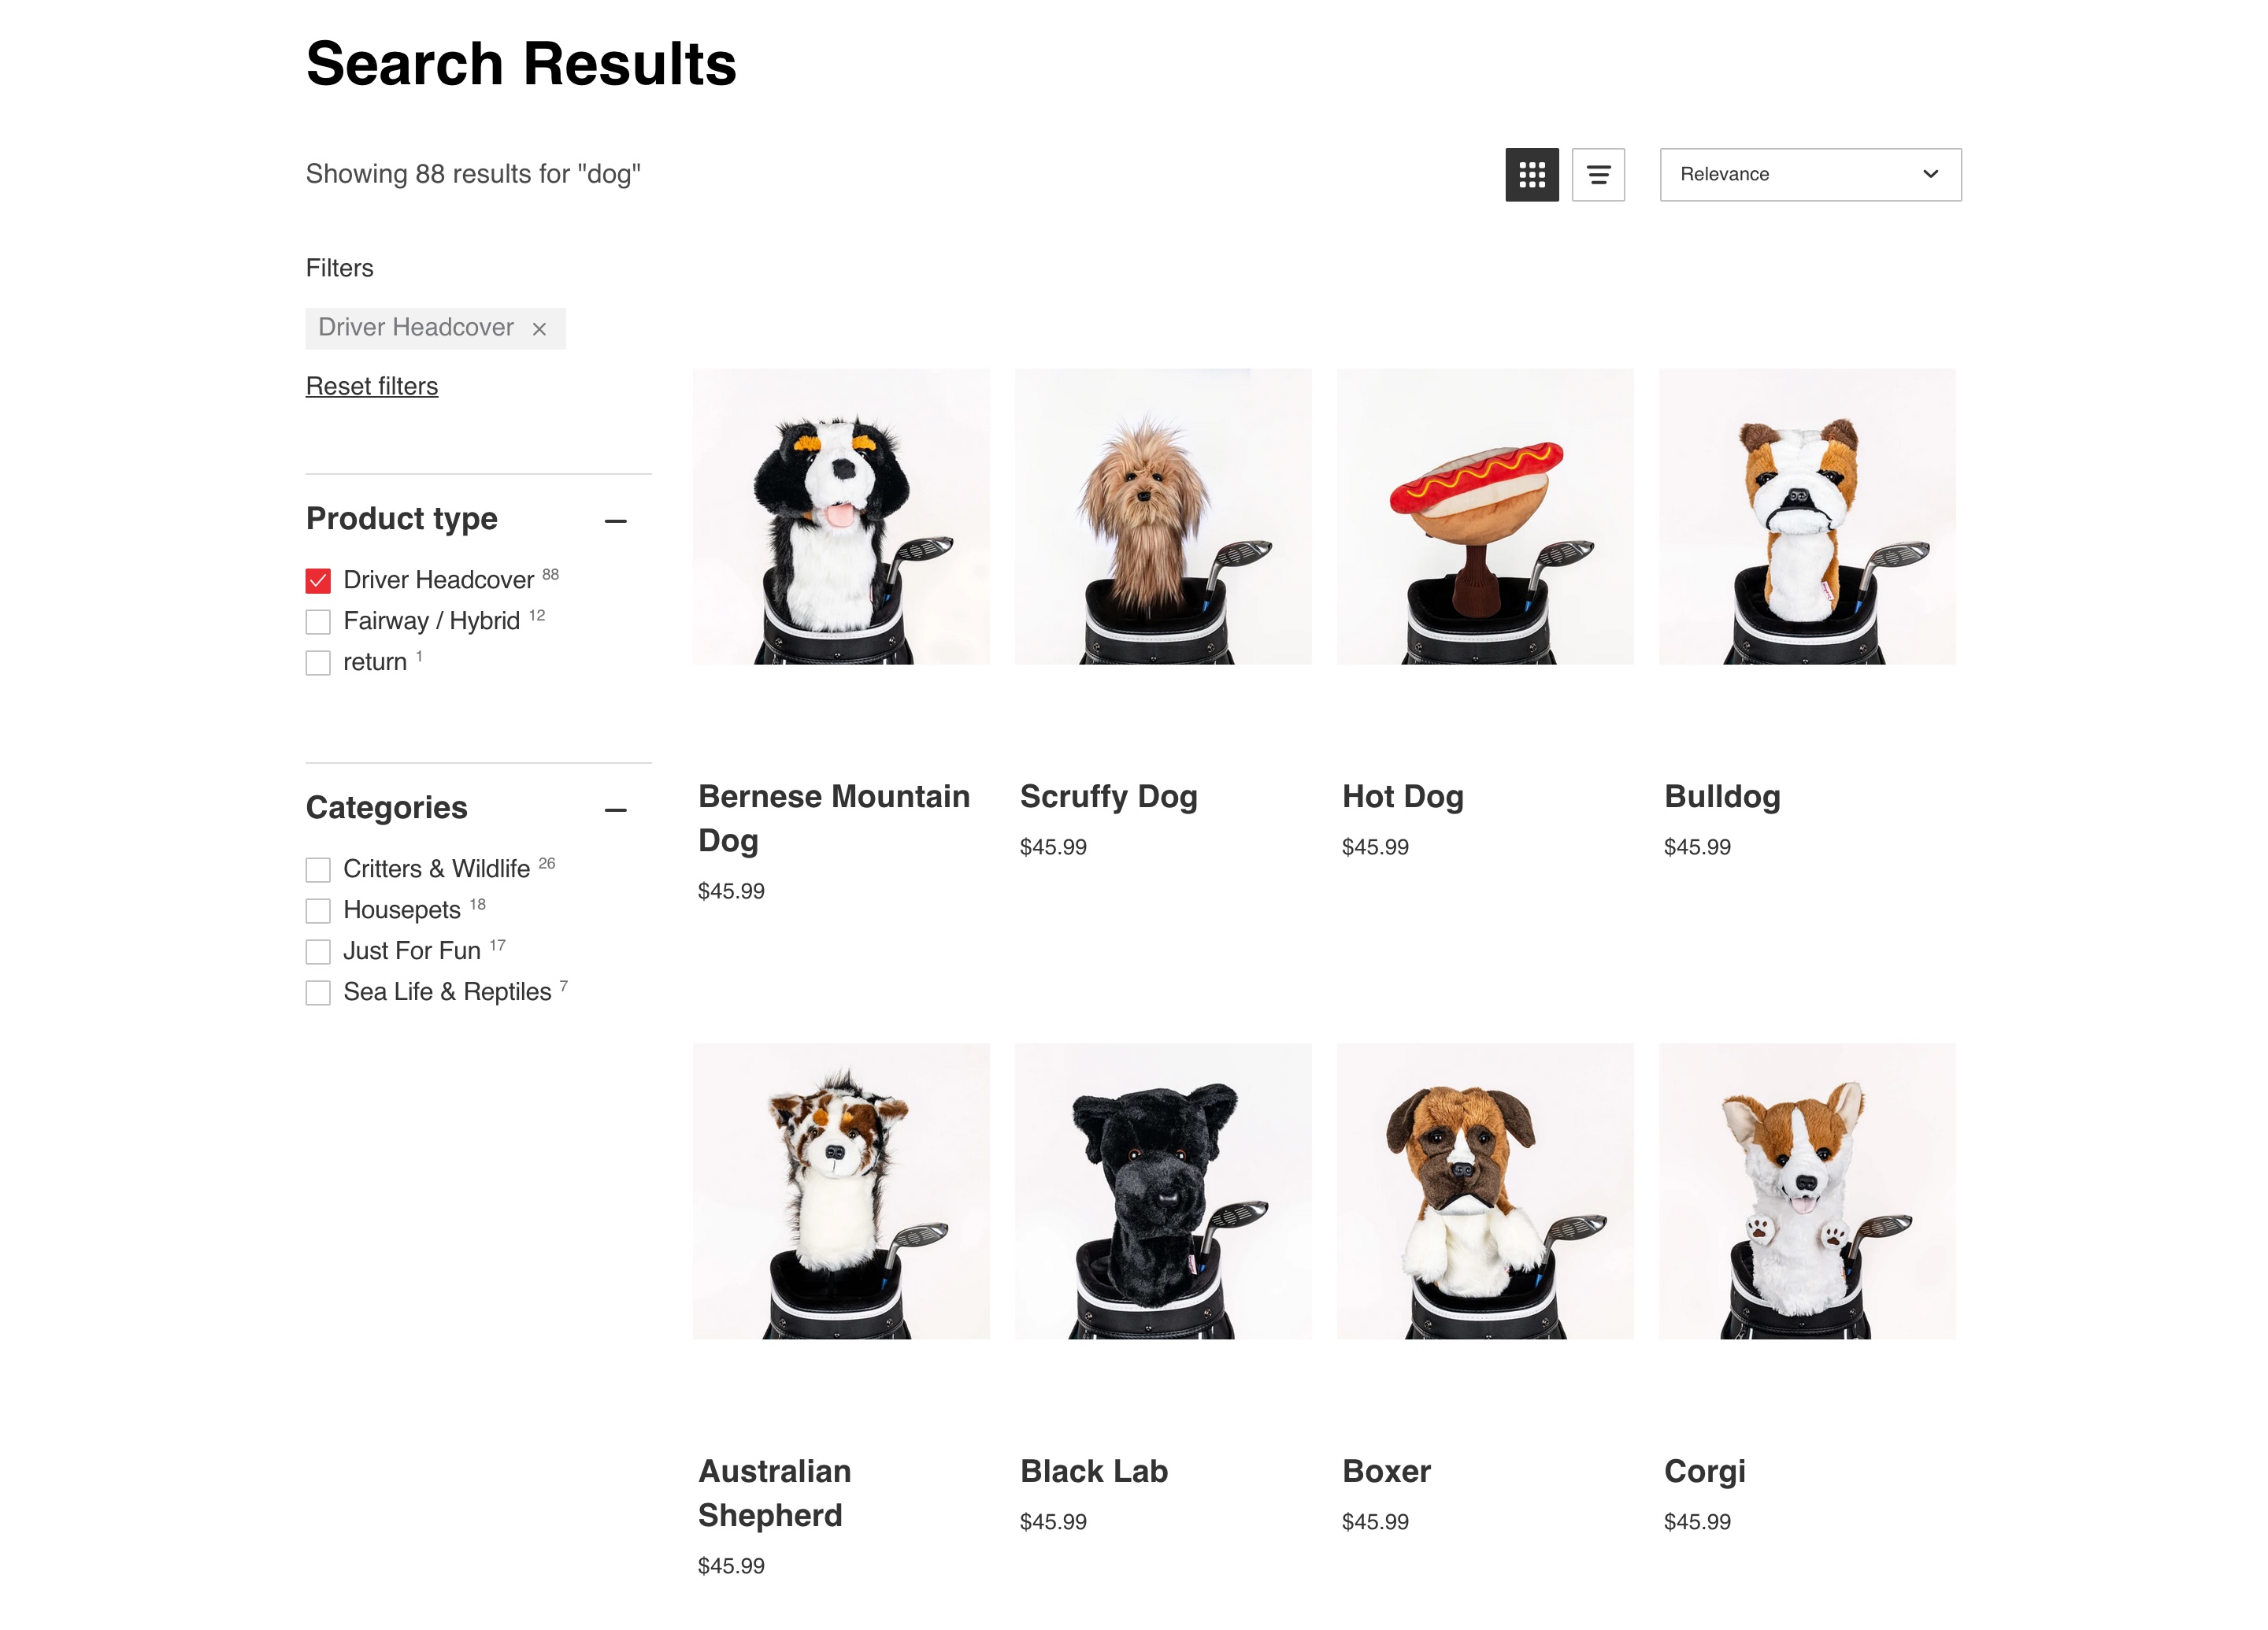The width and height of the screenshot is (2268, 1630).
Task: Tick the Sea Life & Reptiles checkbox
Action: point(318,993)
